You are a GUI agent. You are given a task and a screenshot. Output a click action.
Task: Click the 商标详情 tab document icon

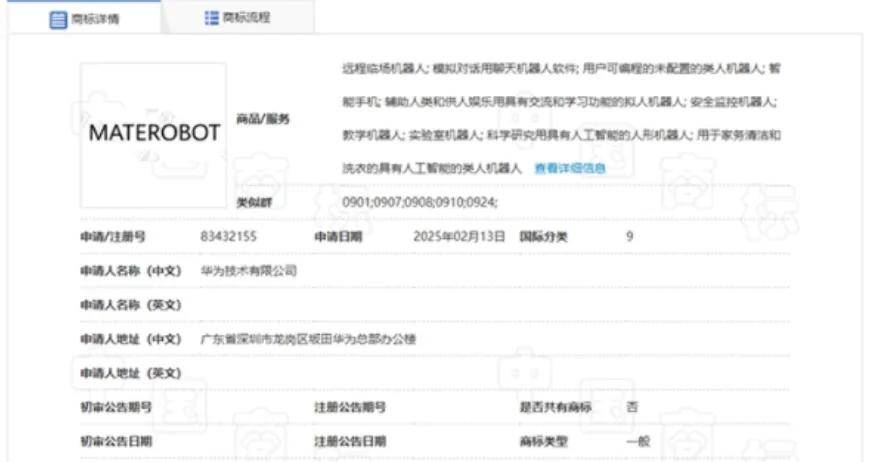pos(58,20)
